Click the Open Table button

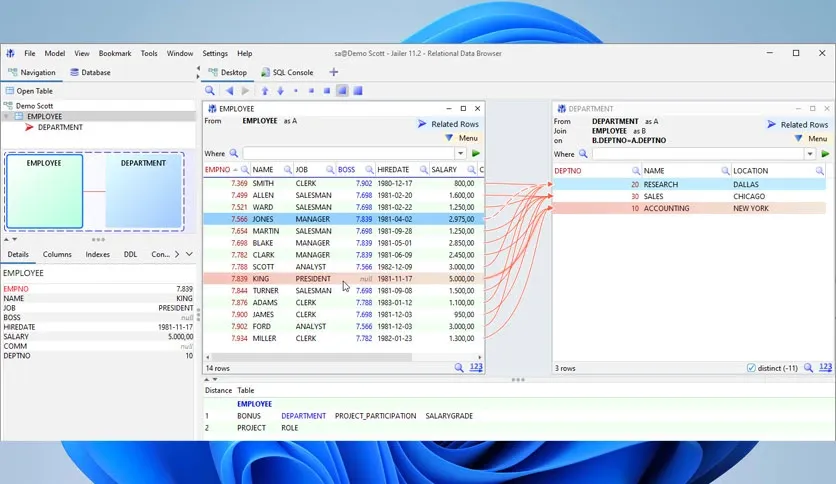[29, 91]
